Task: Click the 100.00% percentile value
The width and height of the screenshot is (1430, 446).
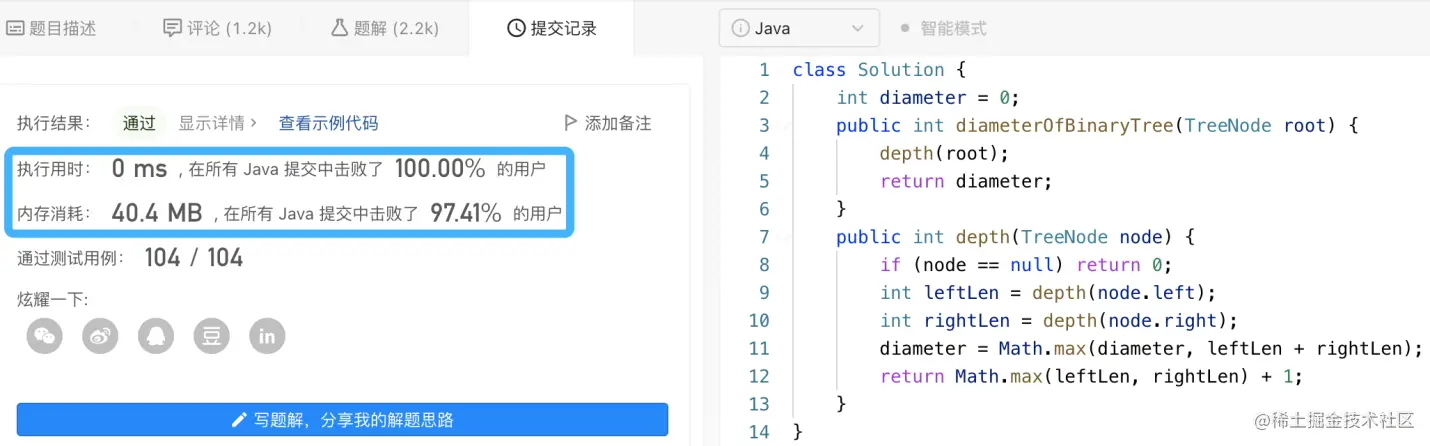Action: (x=440, y=169)
